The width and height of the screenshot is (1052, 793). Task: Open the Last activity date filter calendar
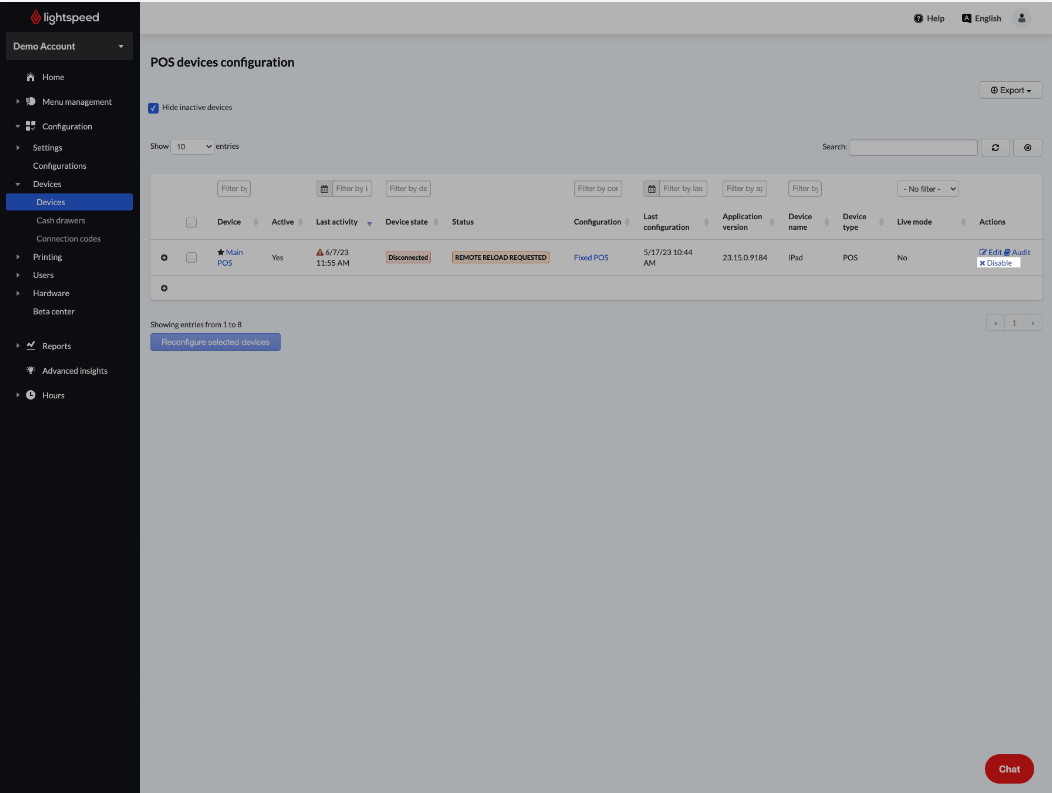324,188
